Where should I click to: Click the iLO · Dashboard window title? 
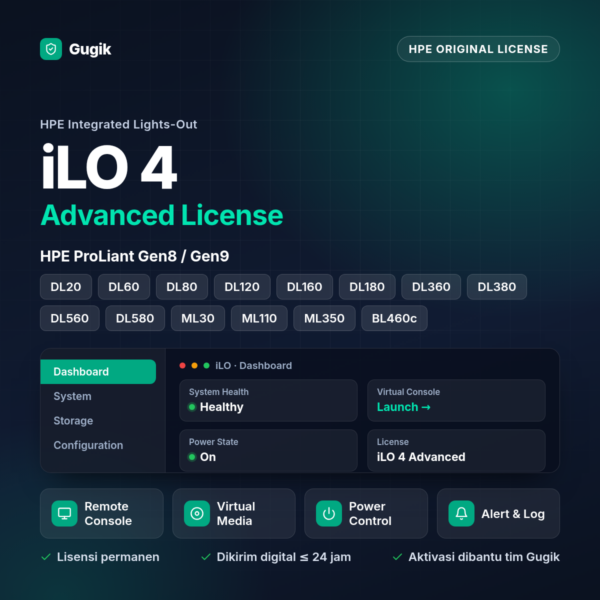pos(254,366)
